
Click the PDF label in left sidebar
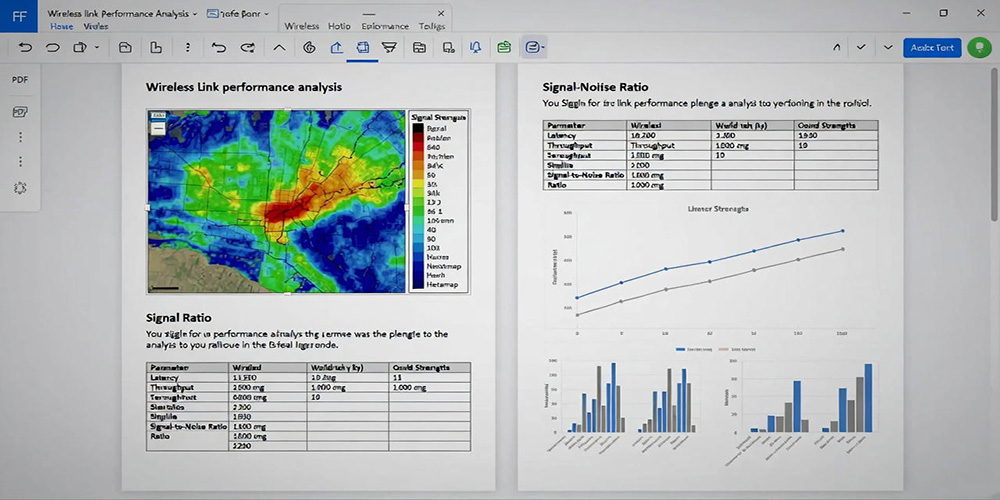pos(20,78)
